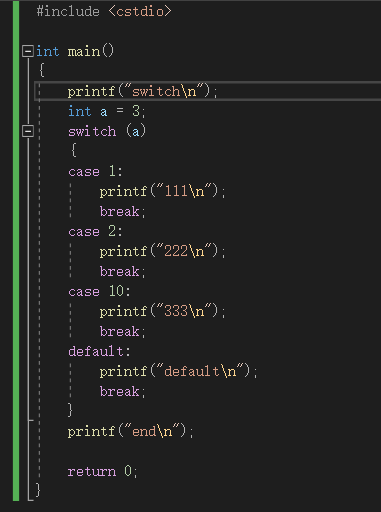Click the return 0 statement
Image resolution: width=381 pixels, height=512 pixels.
tap(102, 472)
